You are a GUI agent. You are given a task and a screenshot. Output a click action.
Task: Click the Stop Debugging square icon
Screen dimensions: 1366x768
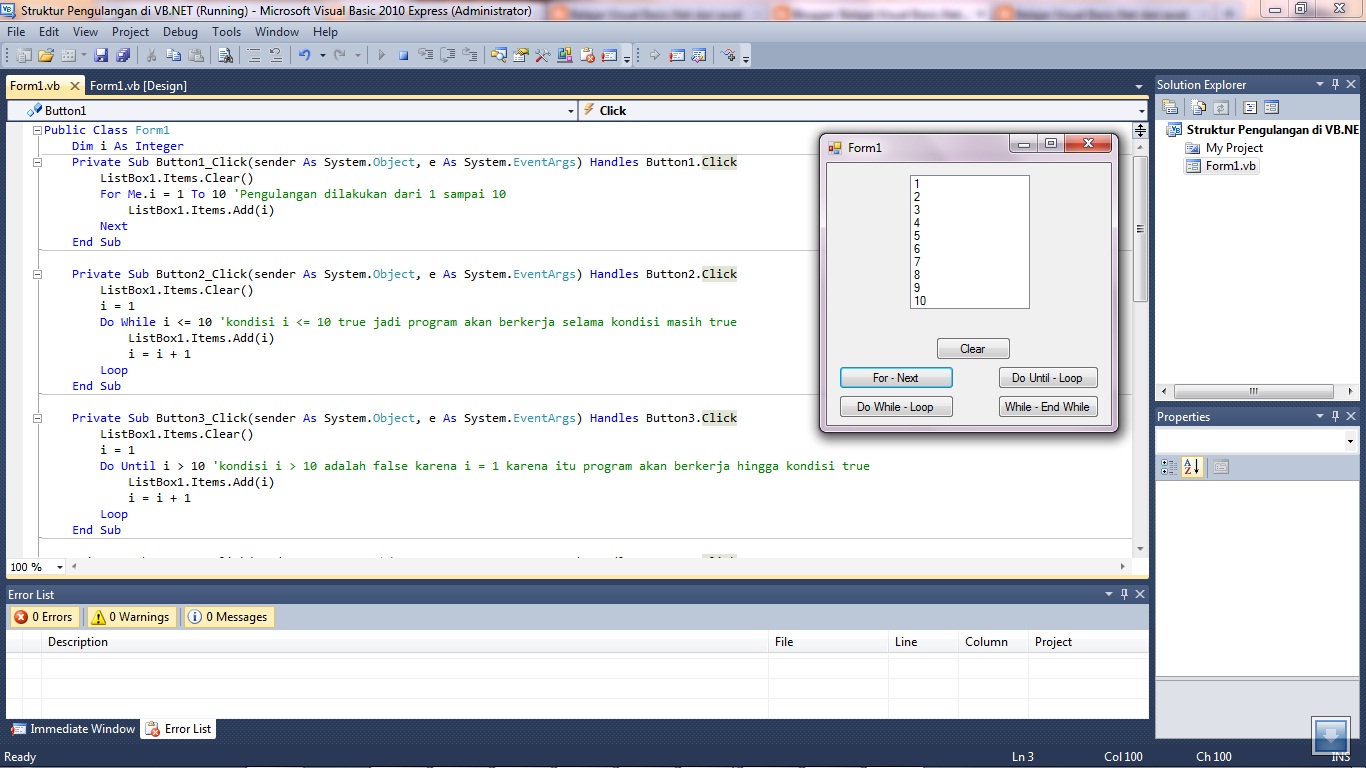tap(404, 55)
